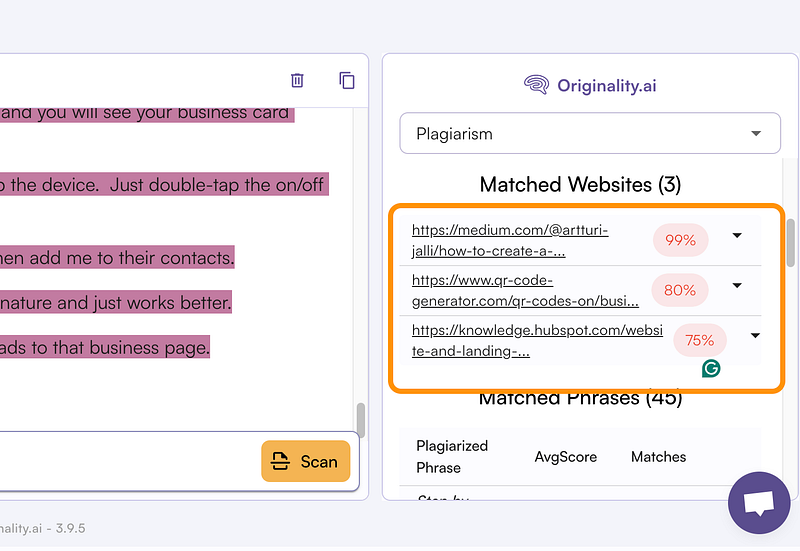Copy text with the copy icon
This screenshot has height=551, width=800.
pos(347,80)
